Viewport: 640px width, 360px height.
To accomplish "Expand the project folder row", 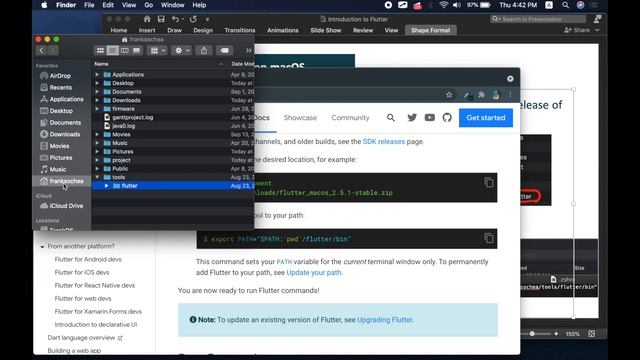I will (97, 160).
